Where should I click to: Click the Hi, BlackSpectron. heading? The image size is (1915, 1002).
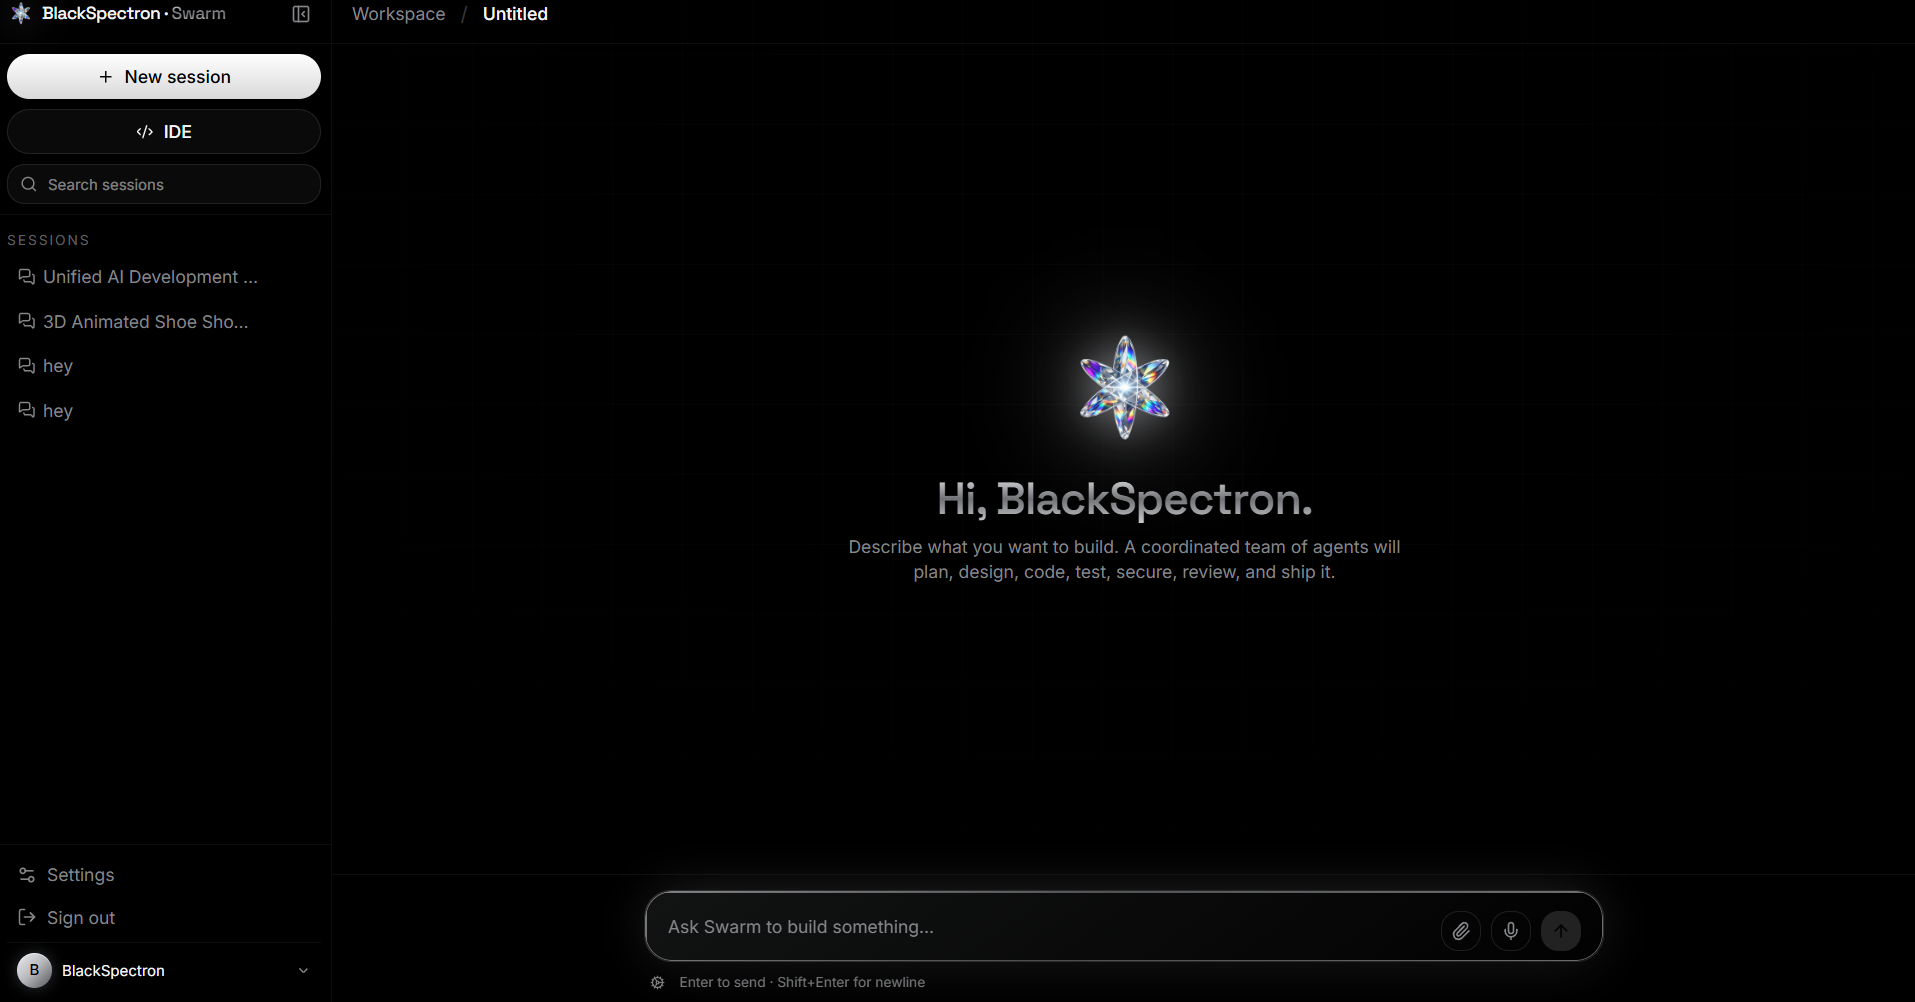(x=1124, y=499)
